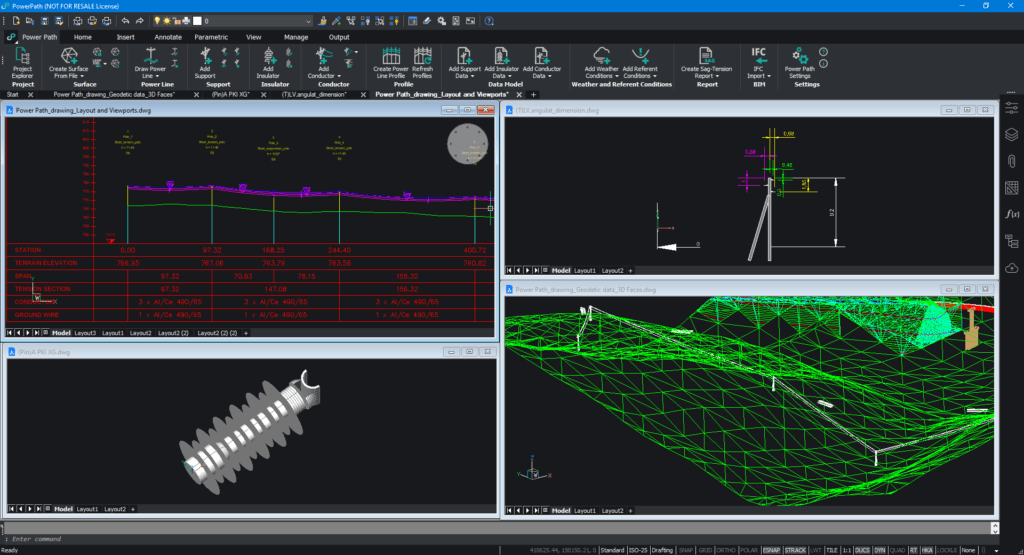Expand Add Support Data dropdown arrow
1024x555 pixels.
tap(475, 76)
